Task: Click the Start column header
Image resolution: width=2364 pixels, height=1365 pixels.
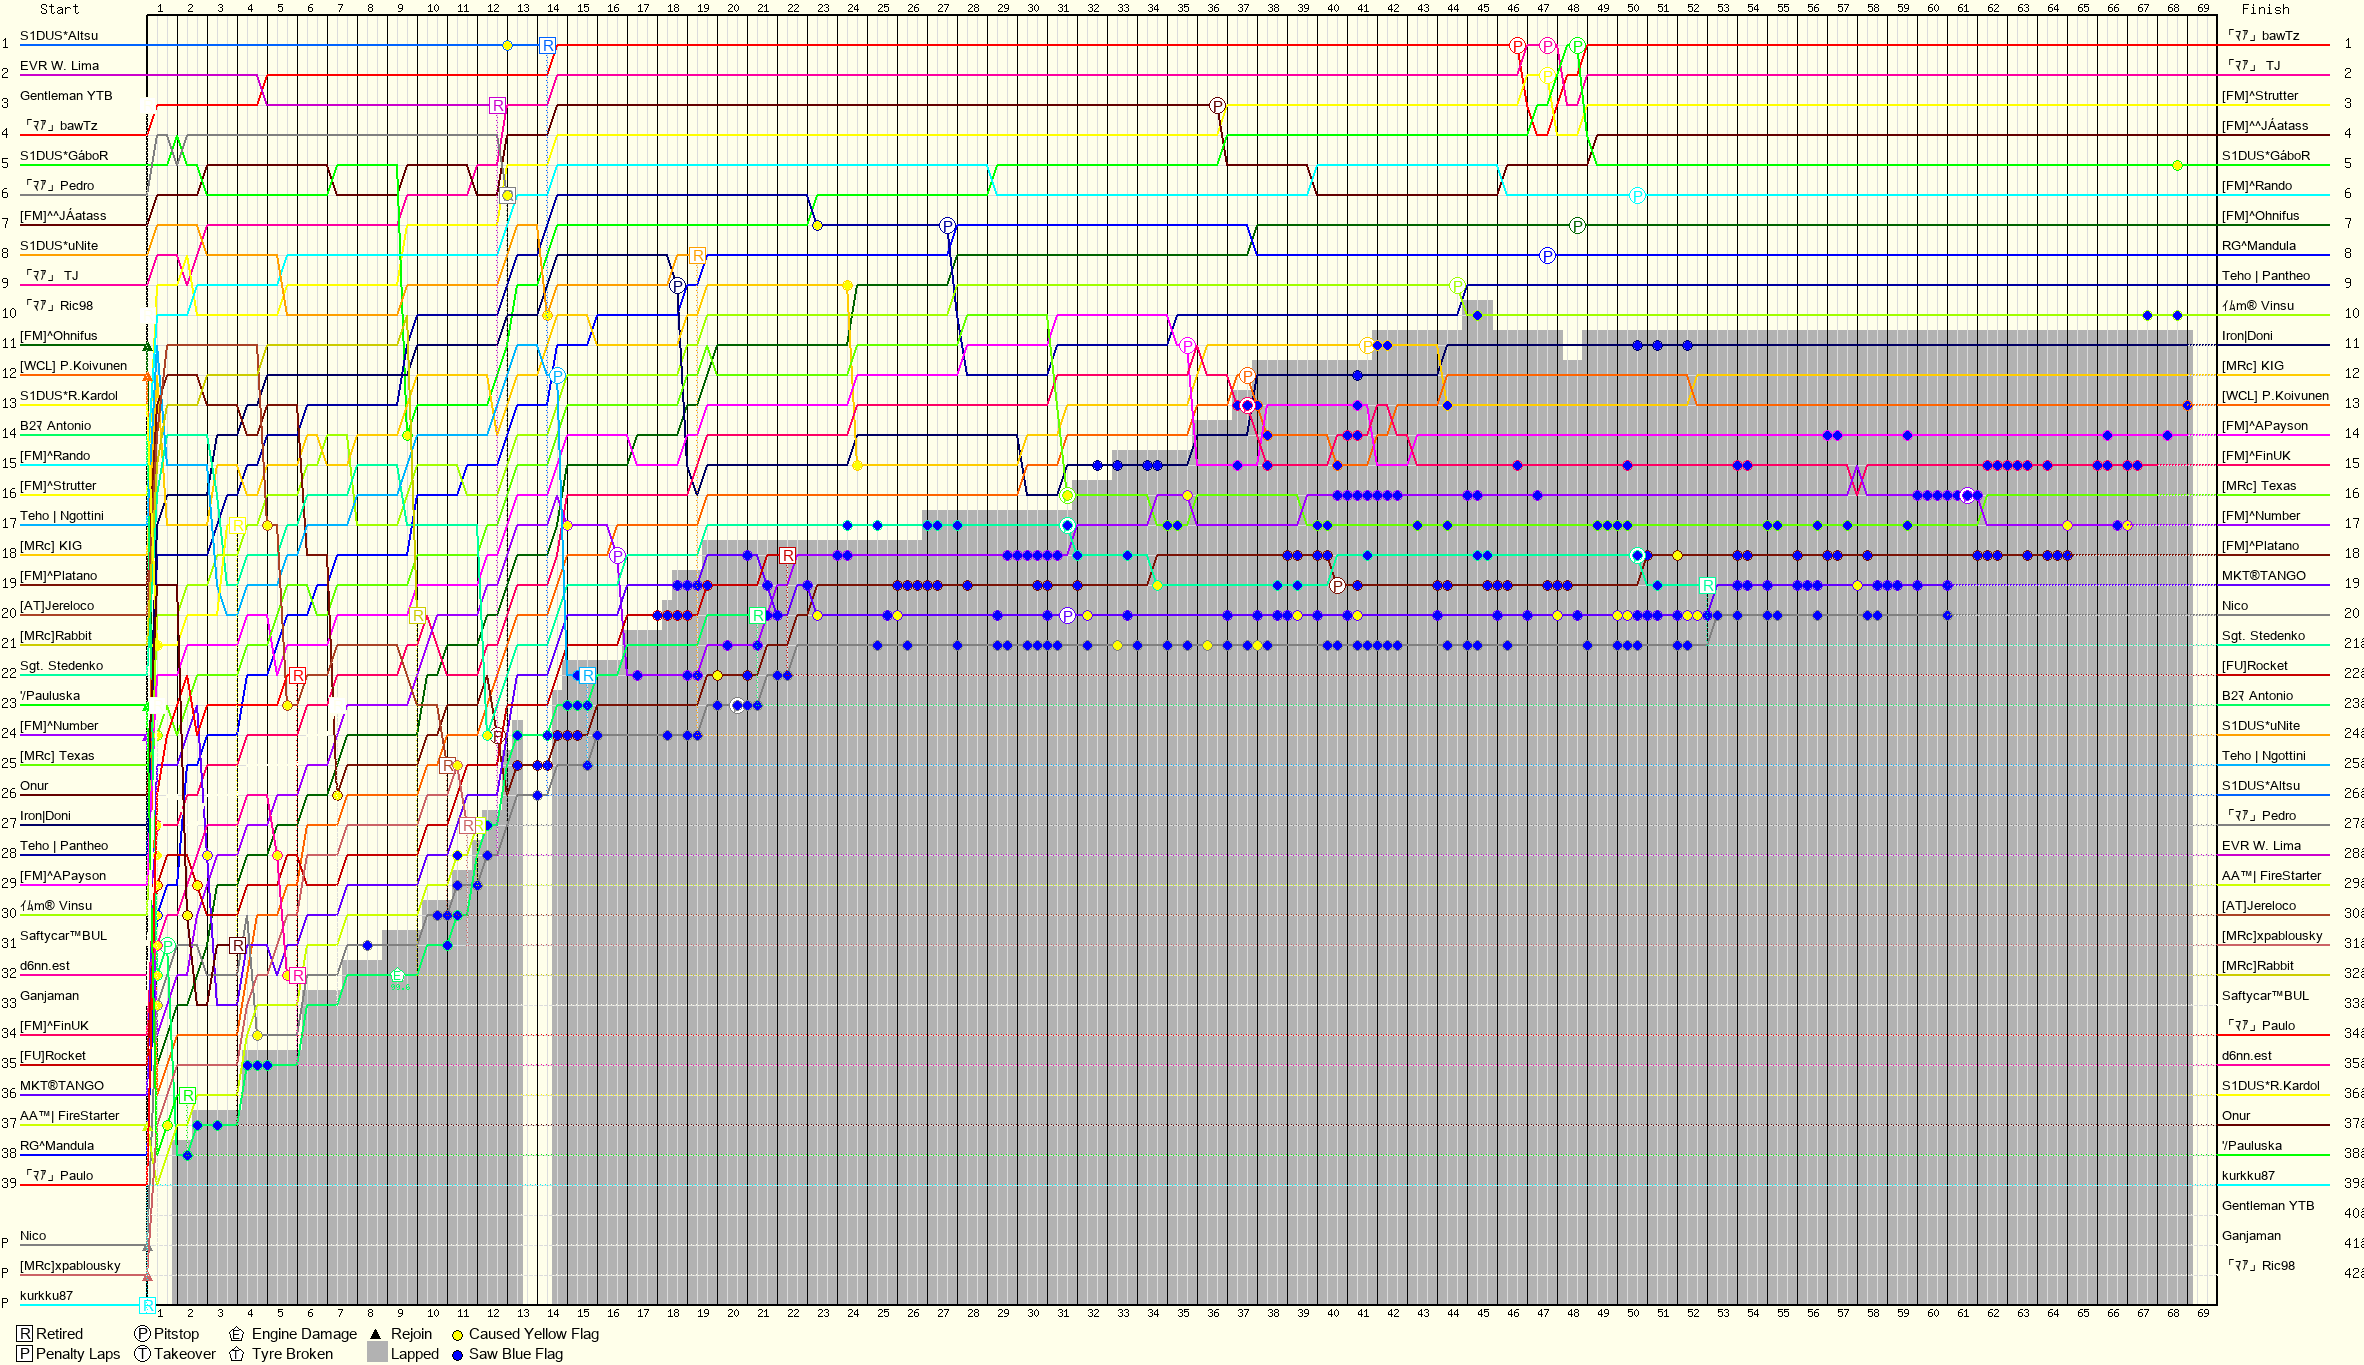Action: 59,9
